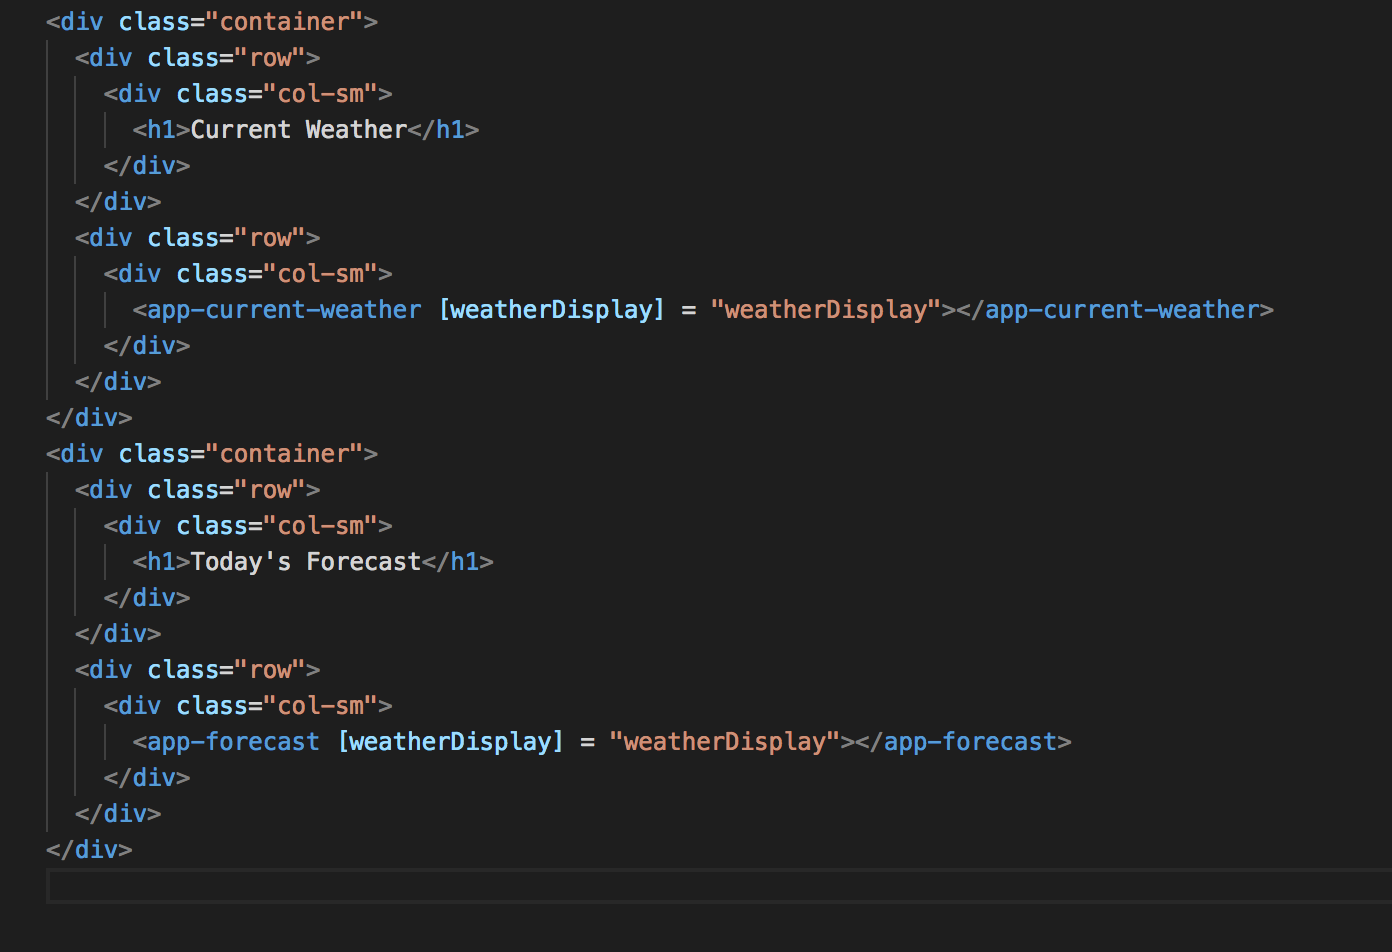
Task: Click the opening <h1> tag before "Today's Forecast"
Action: [x=162, y=562]
